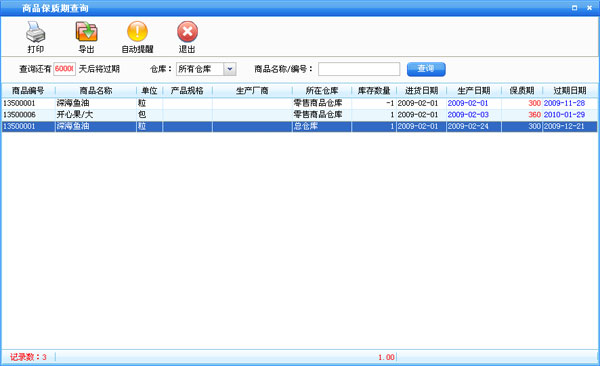Sort by 商品编号 column header
The image size is (600, 366).
point(28,91)
